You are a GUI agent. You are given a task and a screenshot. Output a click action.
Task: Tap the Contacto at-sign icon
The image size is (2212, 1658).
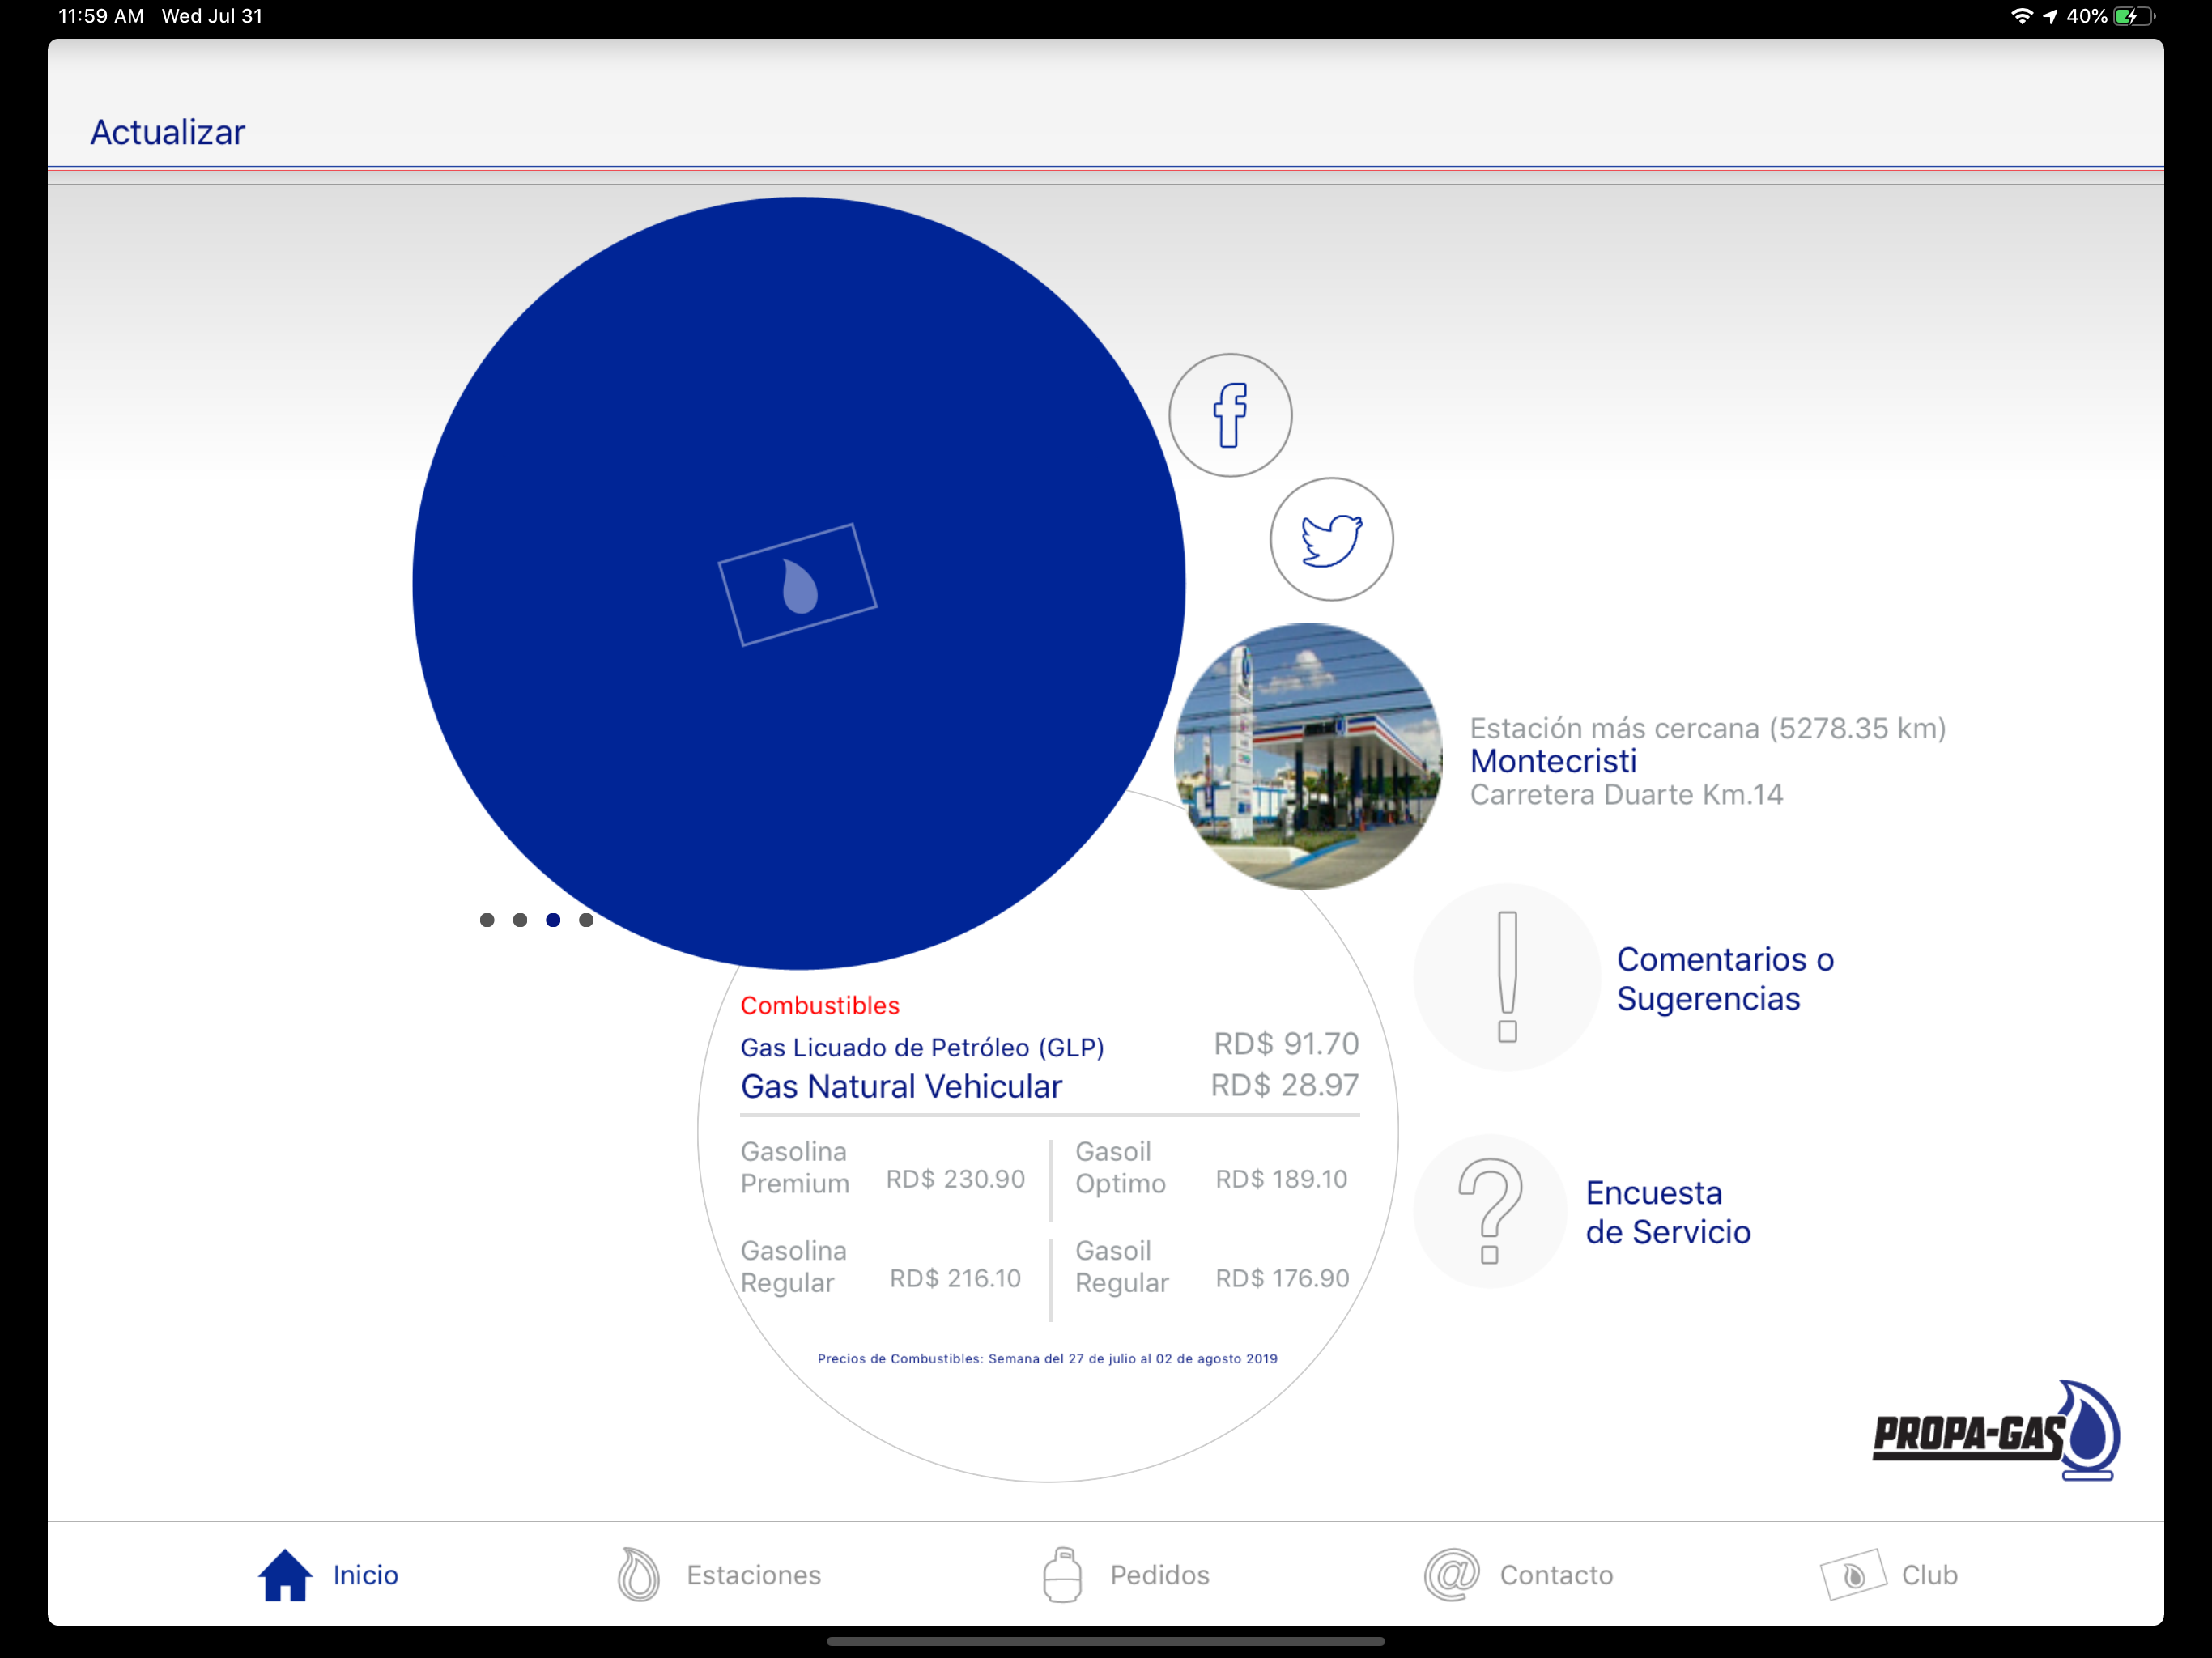pos(1451,1575)
